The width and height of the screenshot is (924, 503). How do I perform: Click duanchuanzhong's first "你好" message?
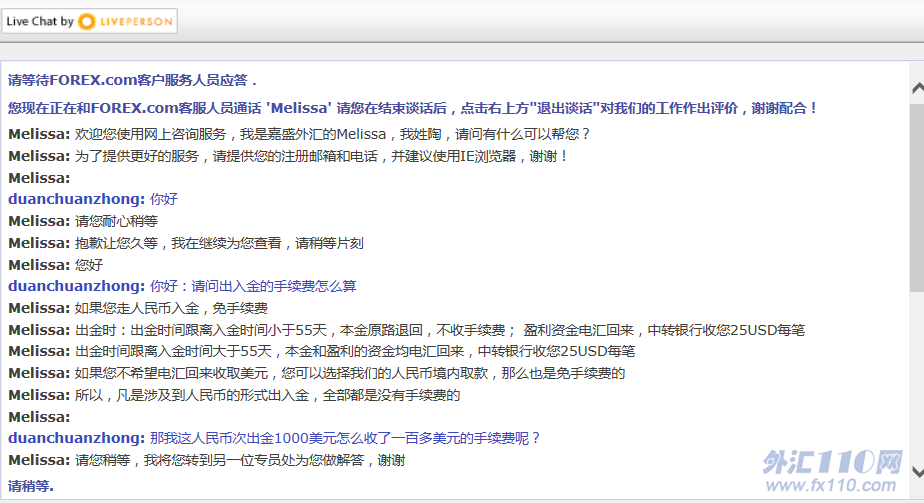tap(93, 199)
